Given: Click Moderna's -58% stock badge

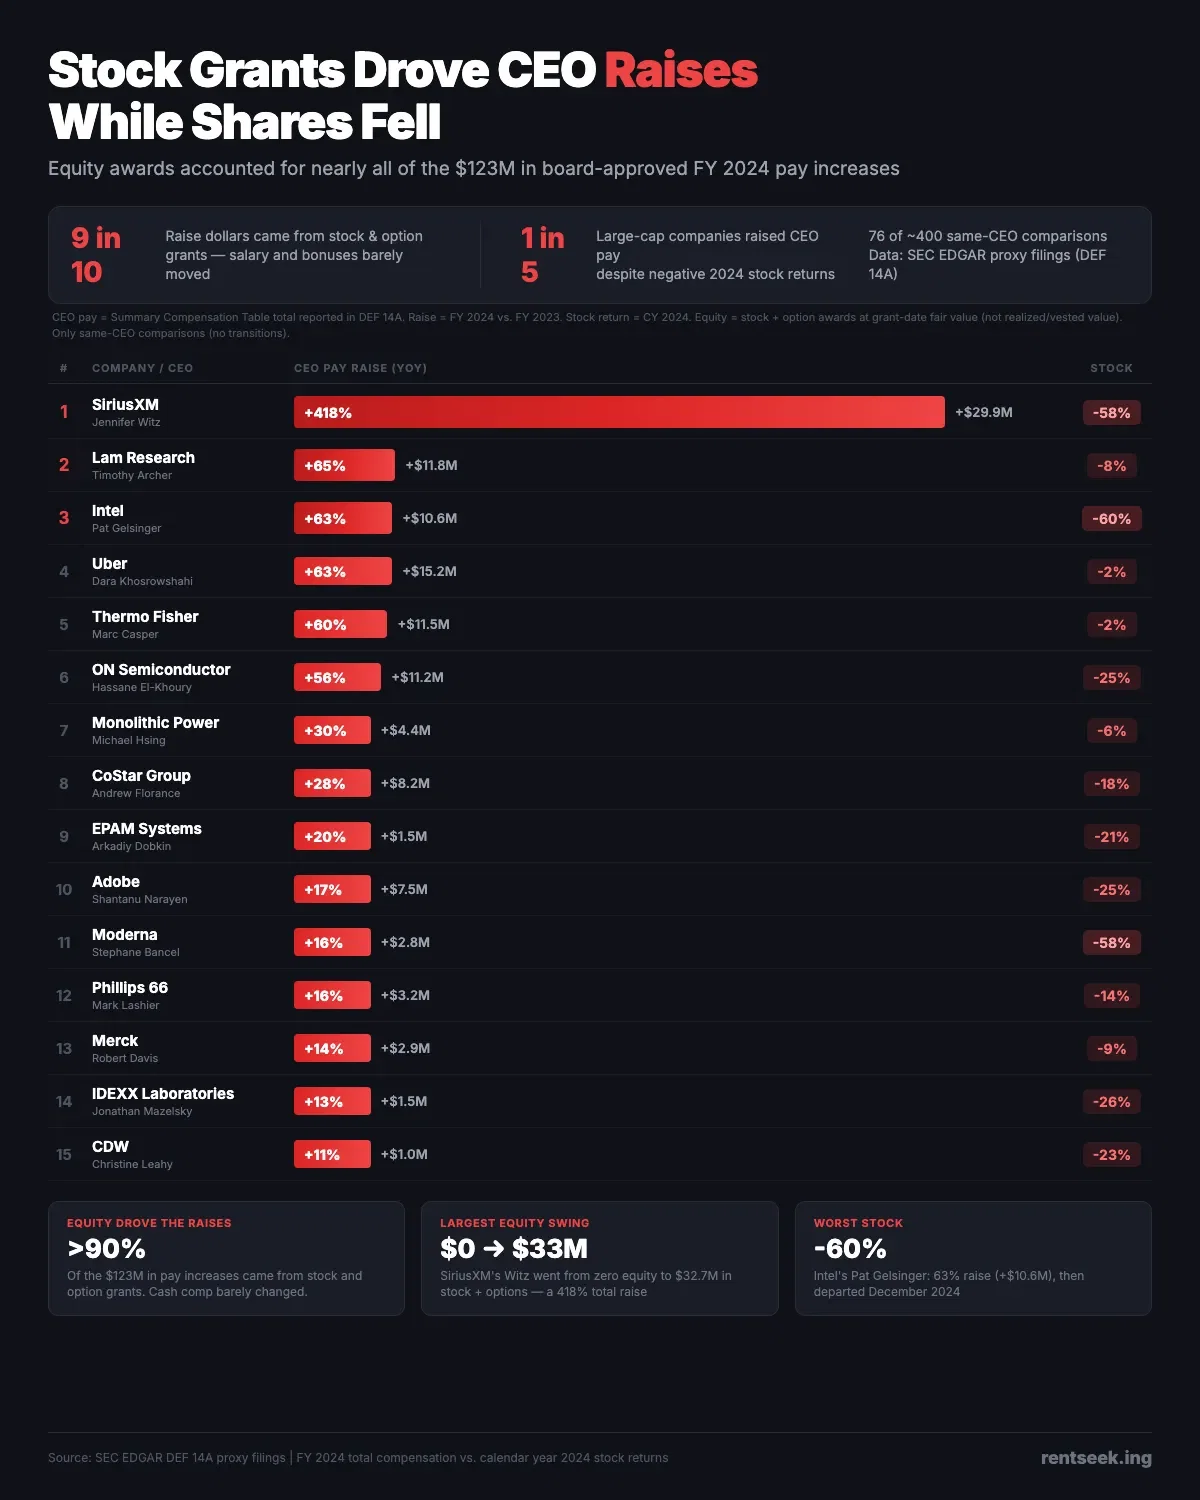Looking at the screenshot, I should click(1111, 942).
